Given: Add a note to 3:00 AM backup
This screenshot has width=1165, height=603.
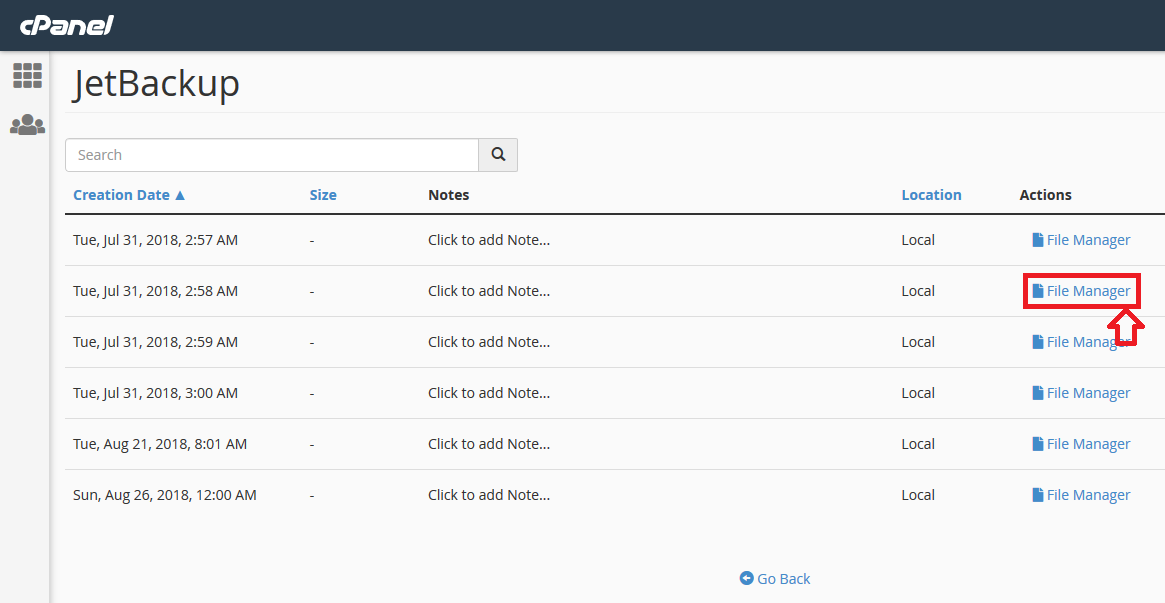Looking at the screenshot, I should pos(489,393).
